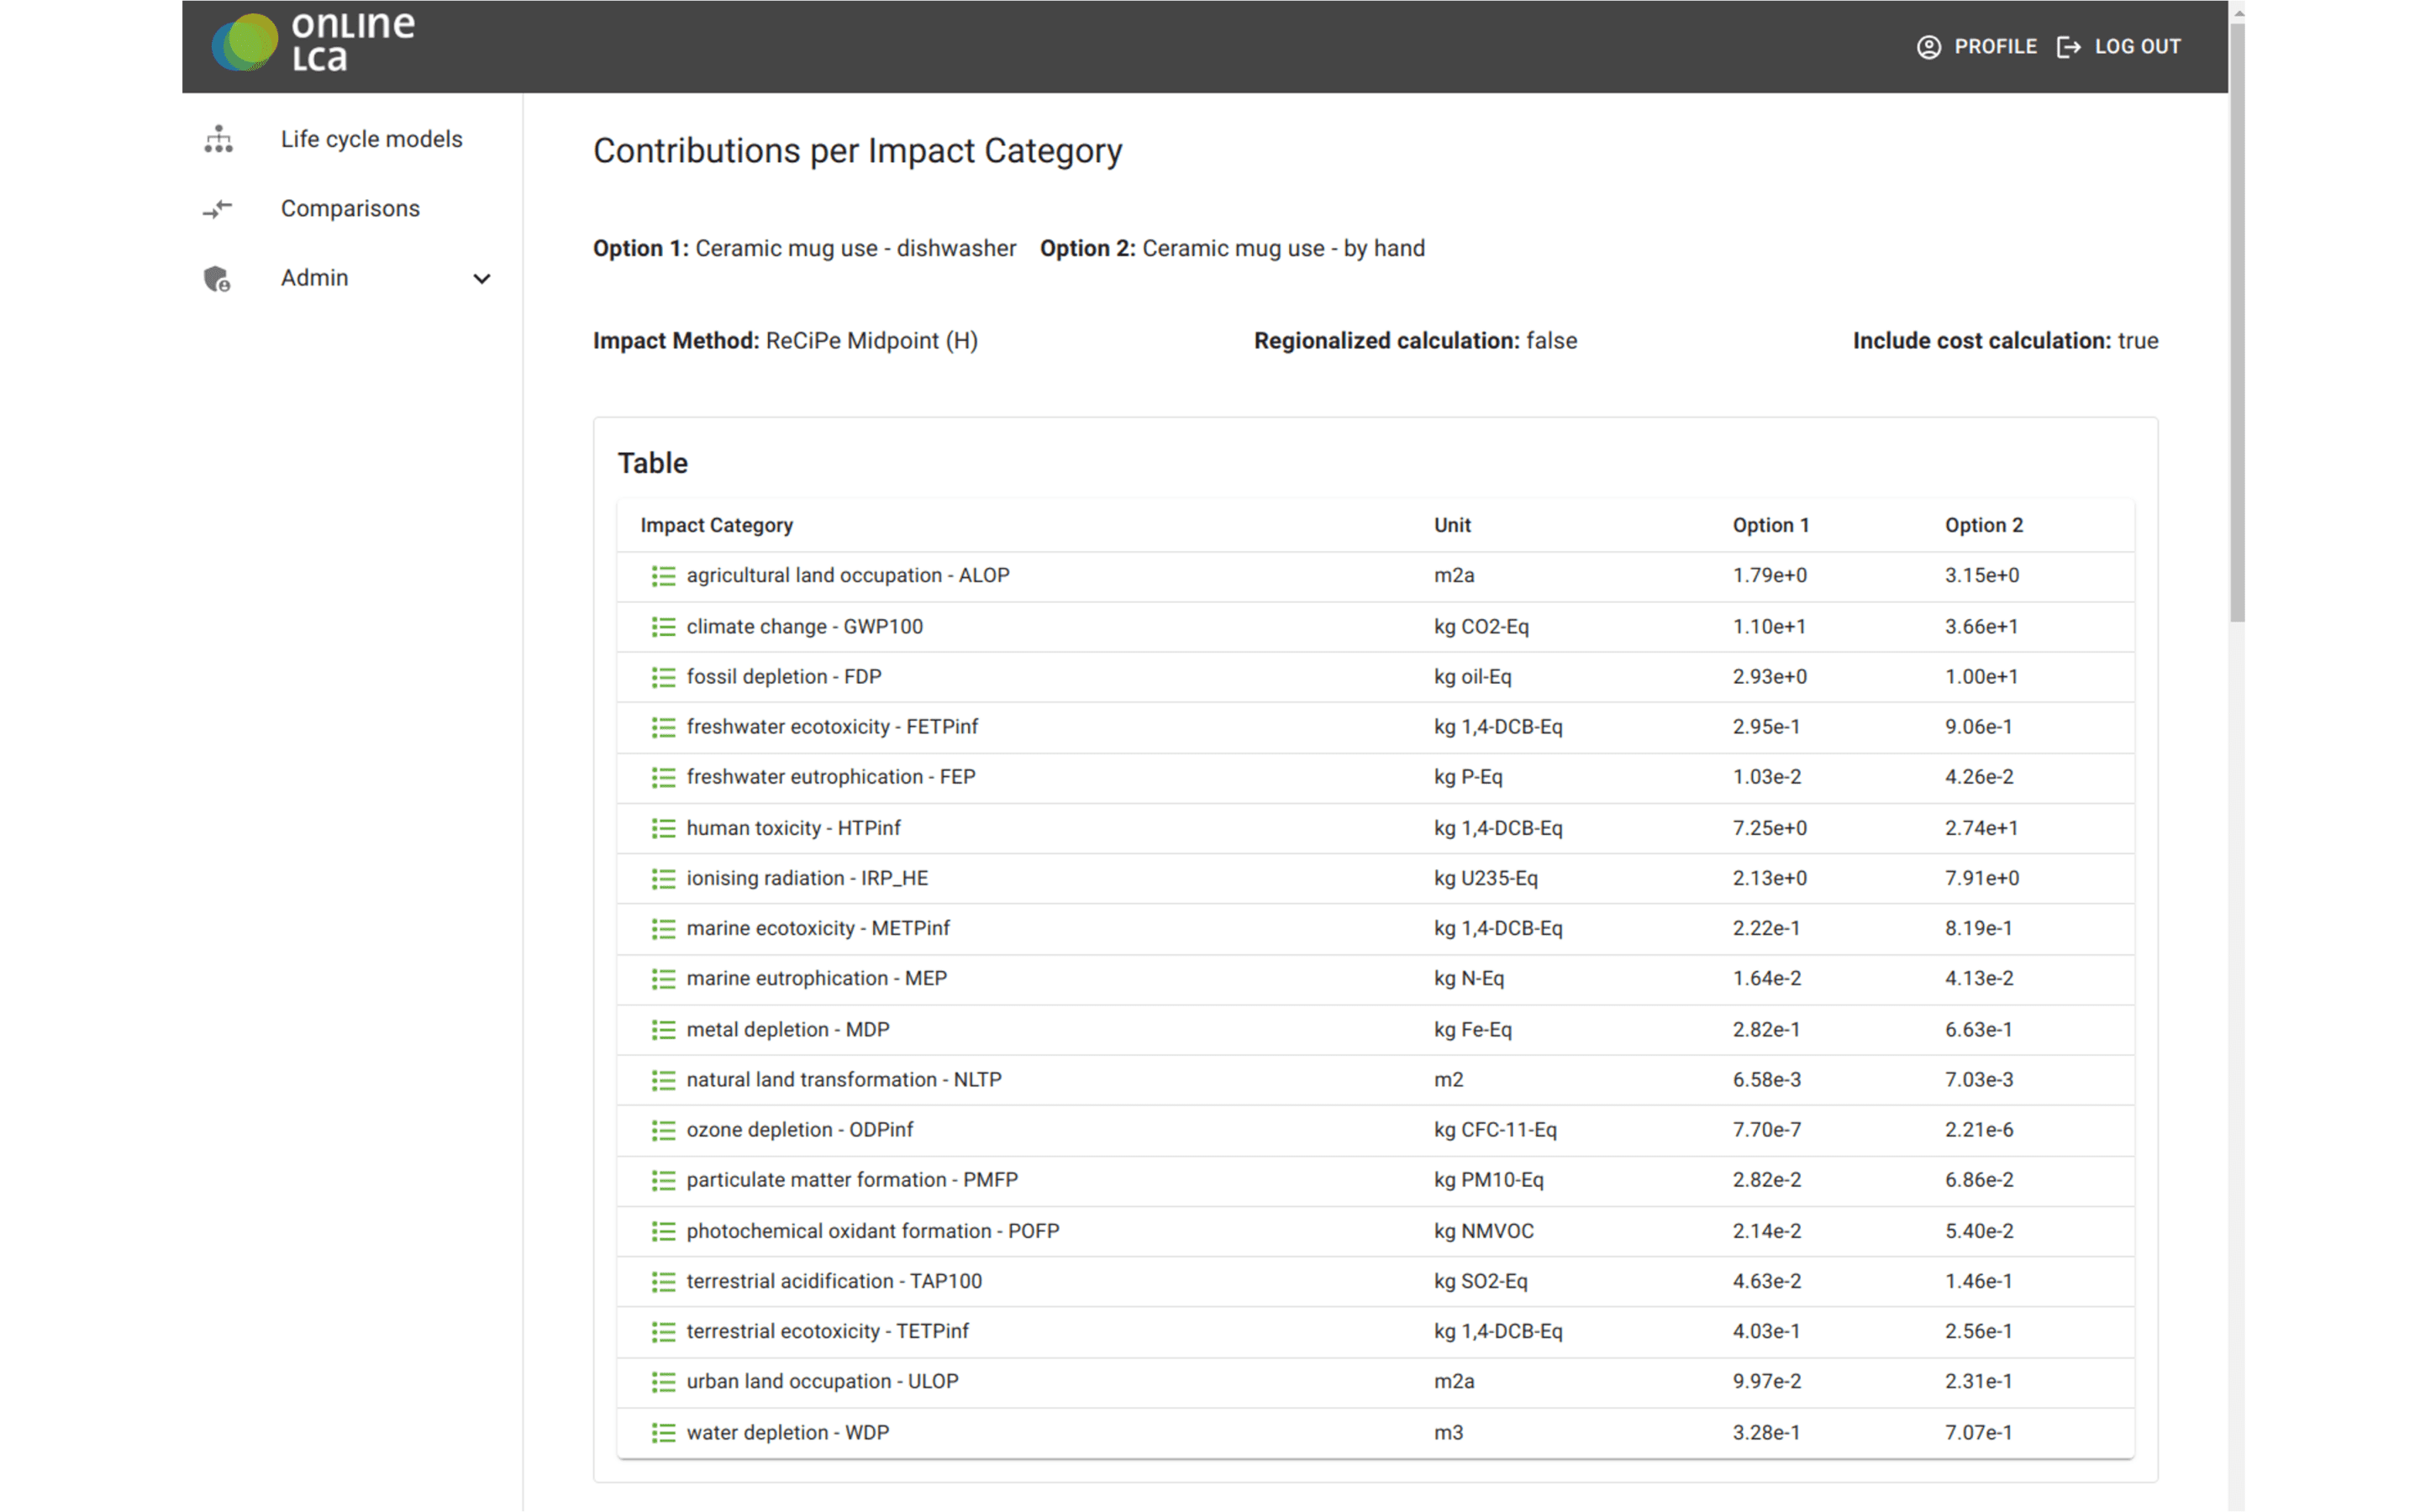This screenshot has width=2420, height=1512.
Task: Expand the Admin menu chevron
Action: (x=482, y=279)
